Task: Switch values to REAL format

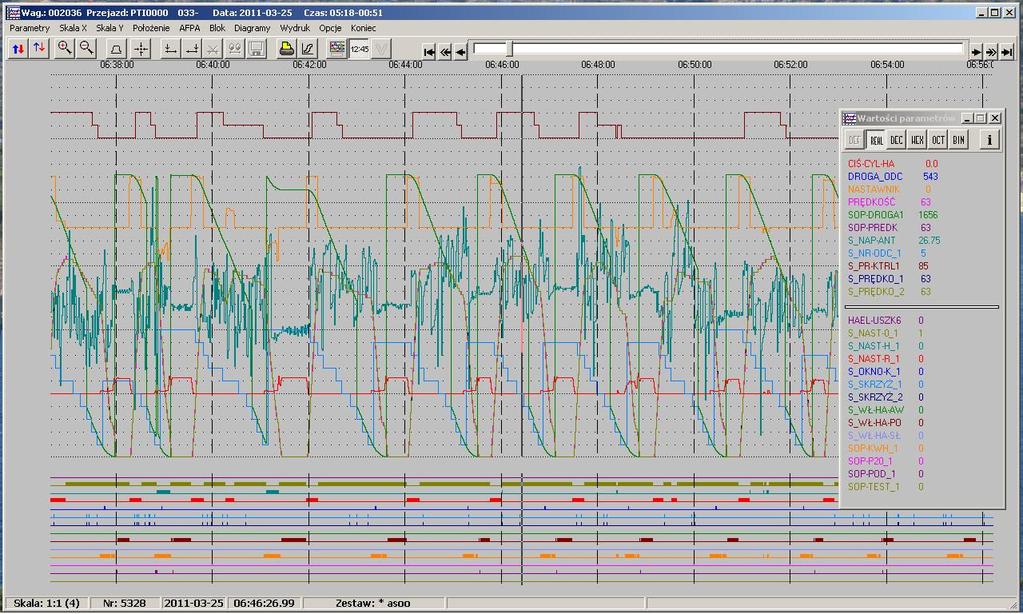Action: tap(876, 140)
